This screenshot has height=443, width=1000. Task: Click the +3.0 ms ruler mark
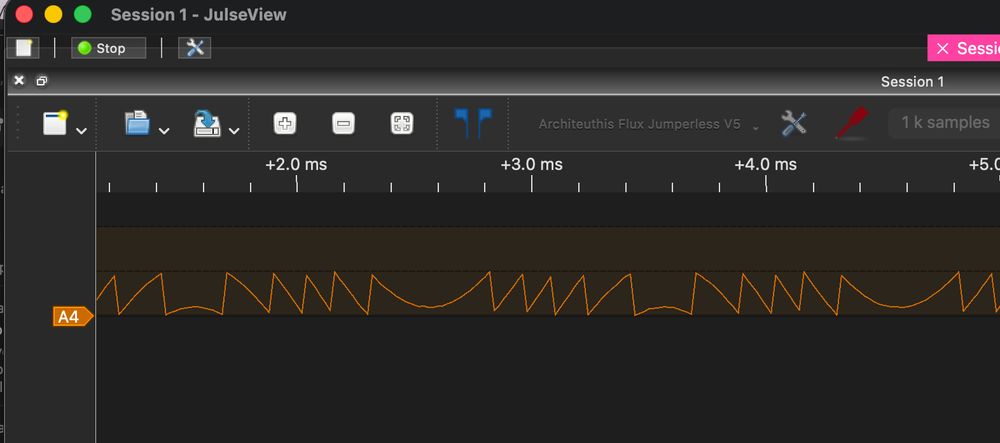click(531, 164)
